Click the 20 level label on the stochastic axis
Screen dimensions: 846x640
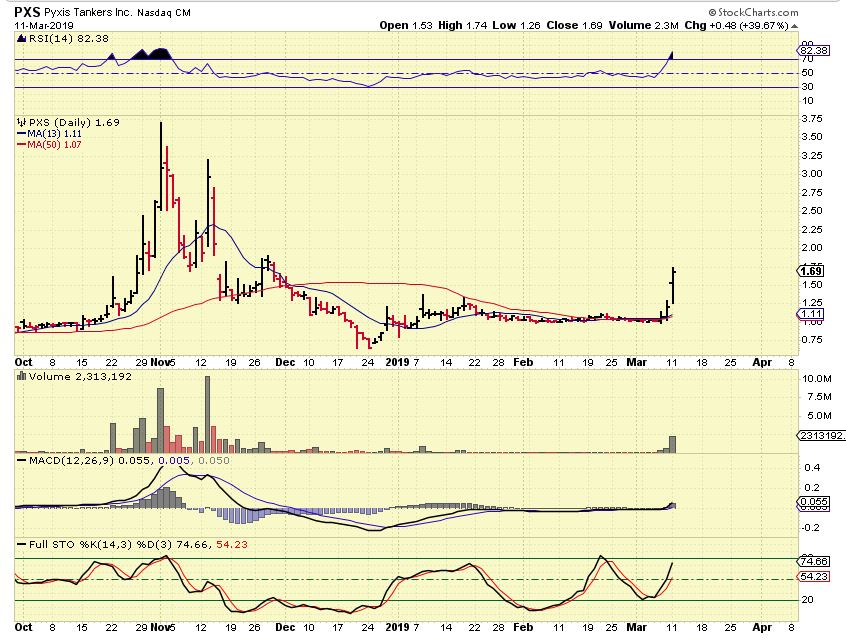[x=808, y=600]
